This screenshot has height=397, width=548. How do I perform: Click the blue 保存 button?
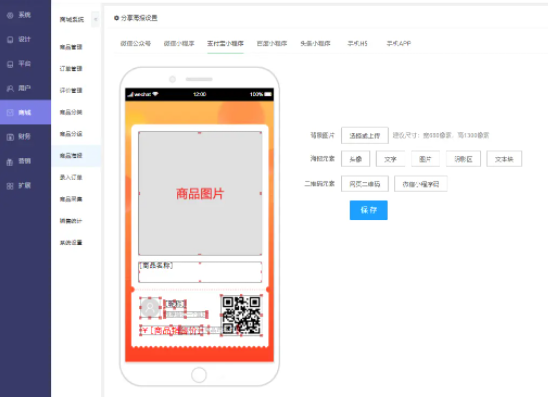click(x=369, y=210)
